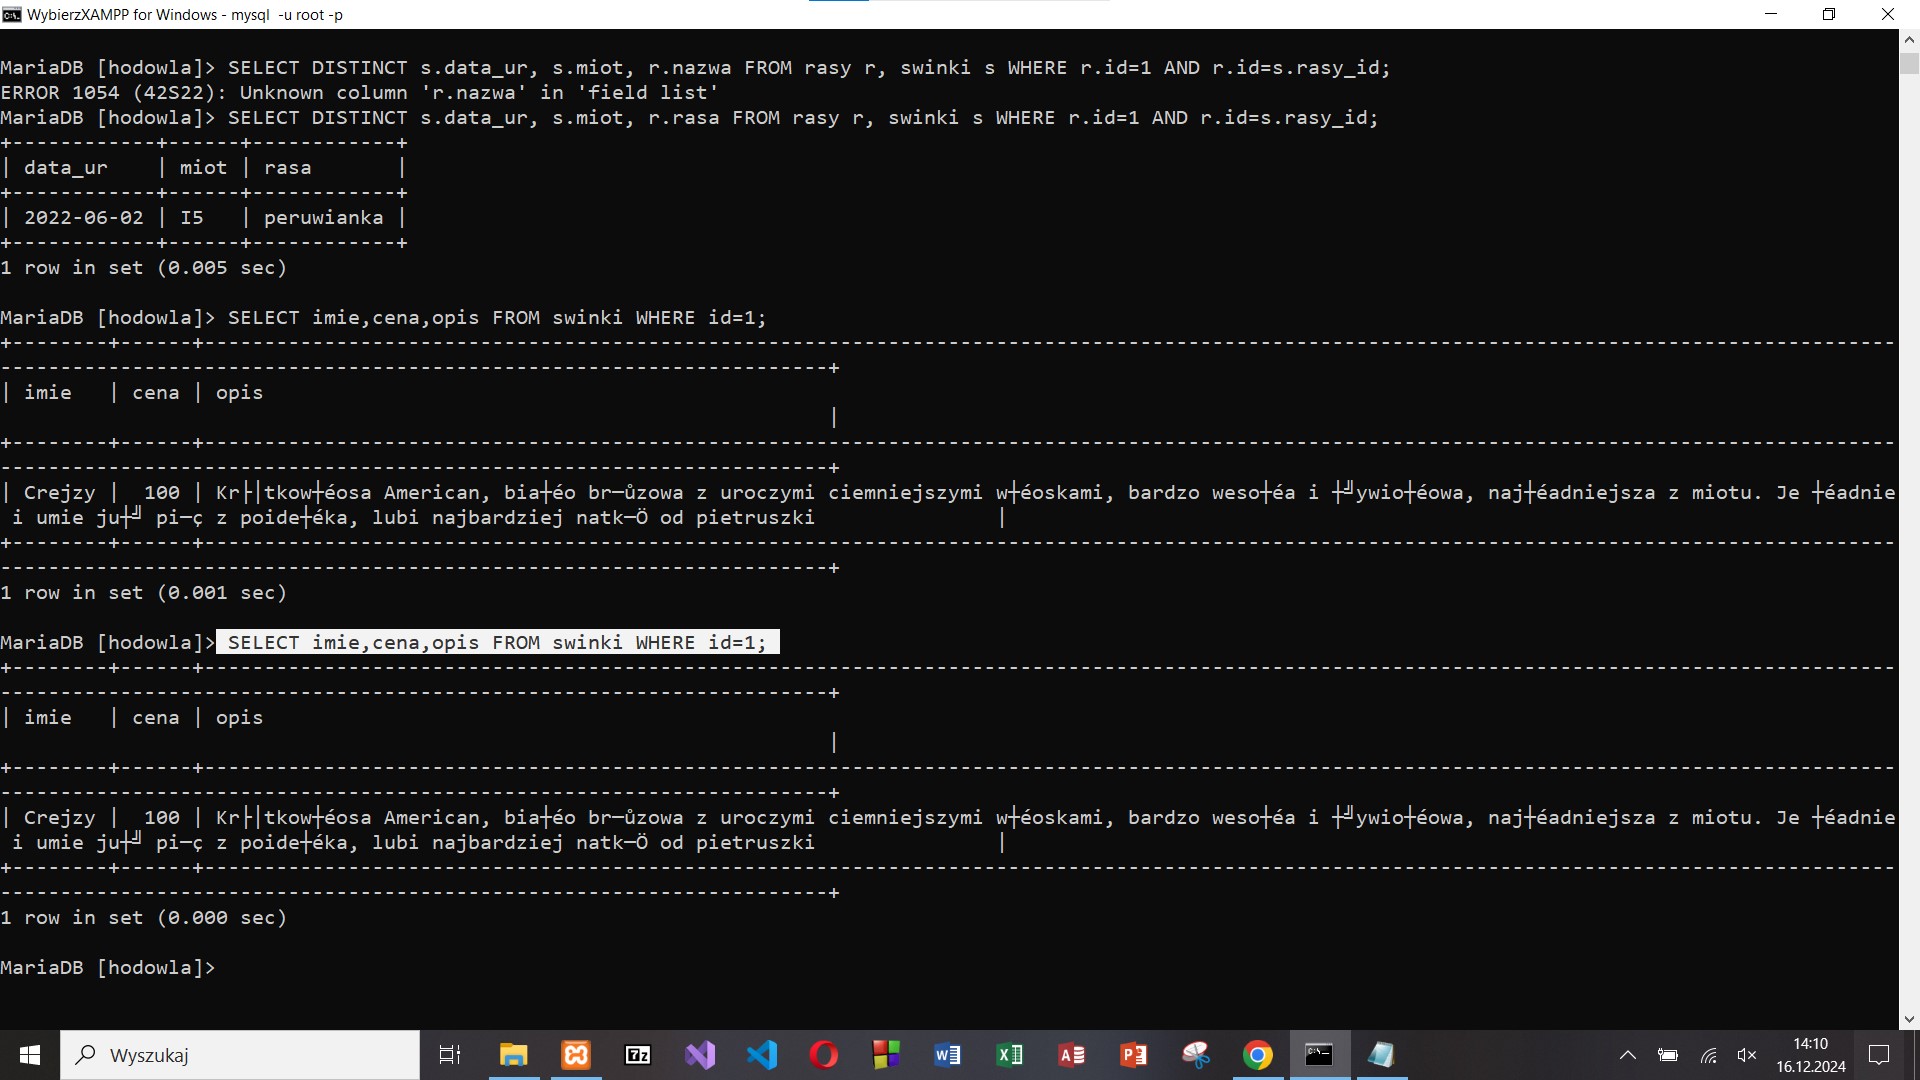Click the vertical scrollbar thumb
This screenshot has width=1920, height=1080.
pyautogui.click(x=1909, y=63)
